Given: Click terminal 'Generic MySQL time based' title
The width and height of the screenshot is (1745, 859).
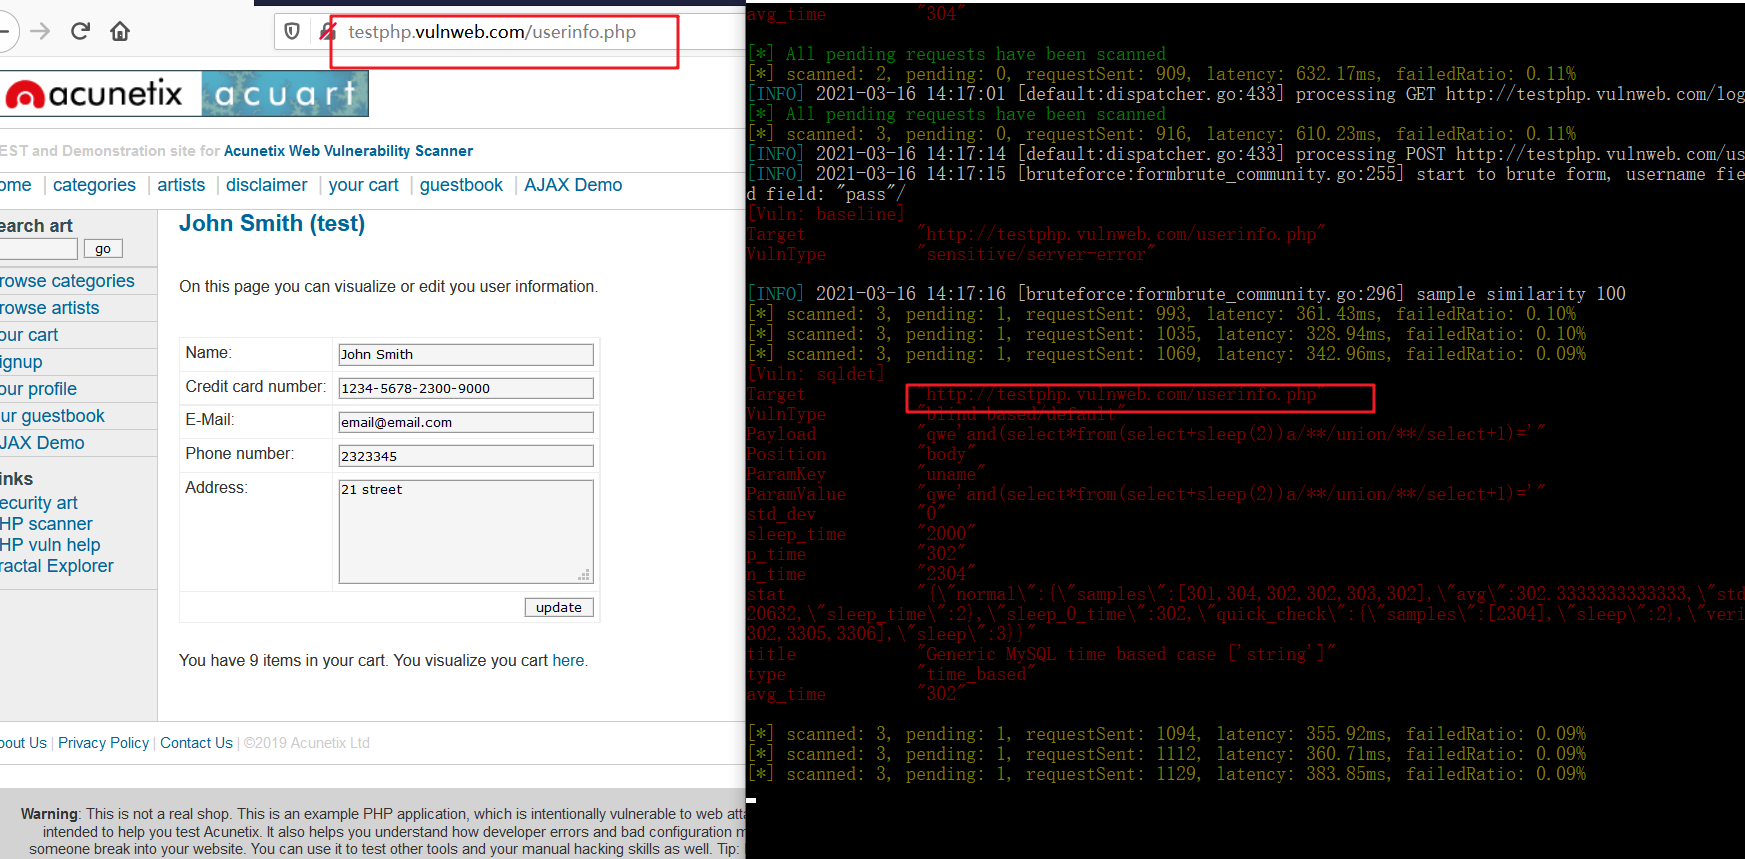Looking at the screenshot, I should (x=1126, y=654).
